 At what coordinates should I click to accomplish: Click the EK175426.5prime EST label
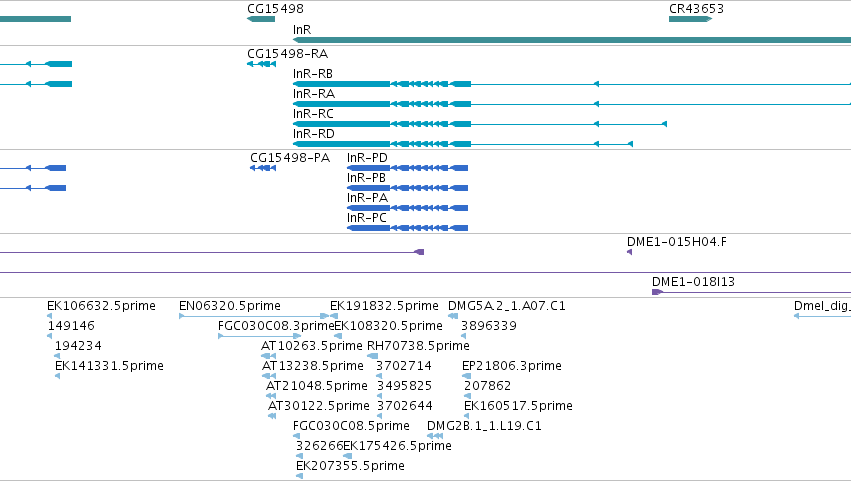point(397,446)
